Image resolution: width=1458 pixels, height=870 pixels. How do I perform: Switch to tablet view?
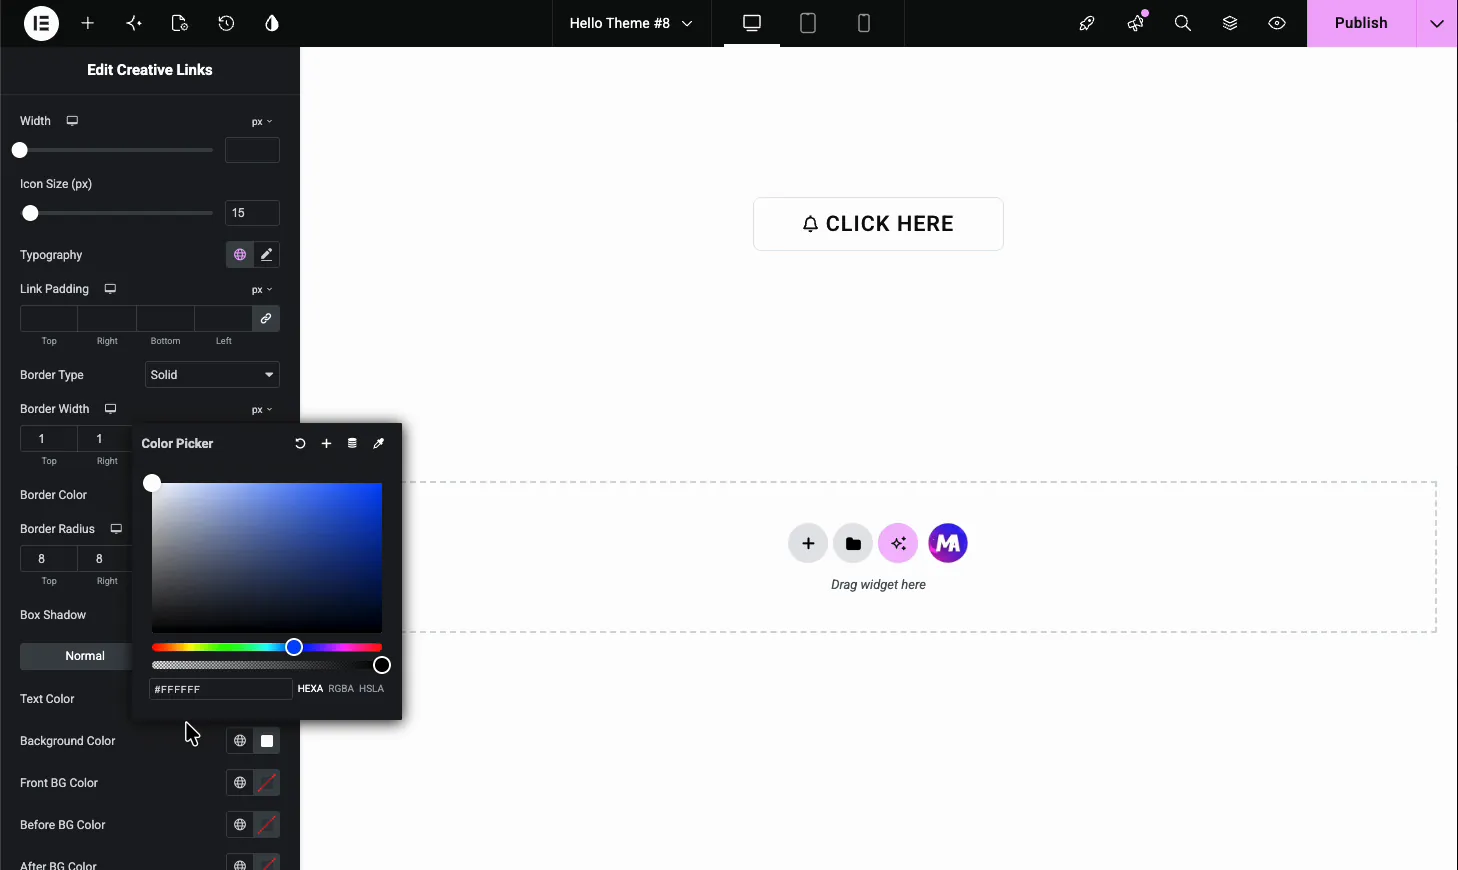[x=808, y=23]
